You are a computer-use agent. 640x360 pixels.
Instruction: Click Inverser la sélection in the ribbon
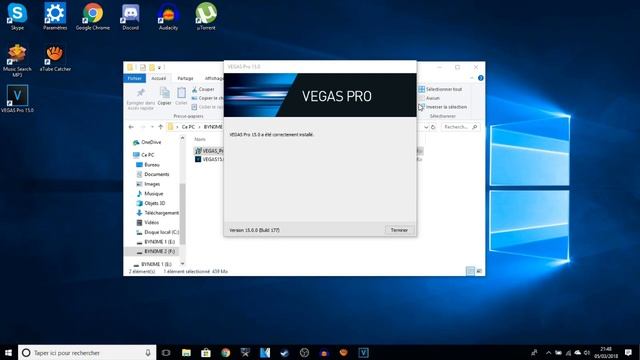[442, 107]
